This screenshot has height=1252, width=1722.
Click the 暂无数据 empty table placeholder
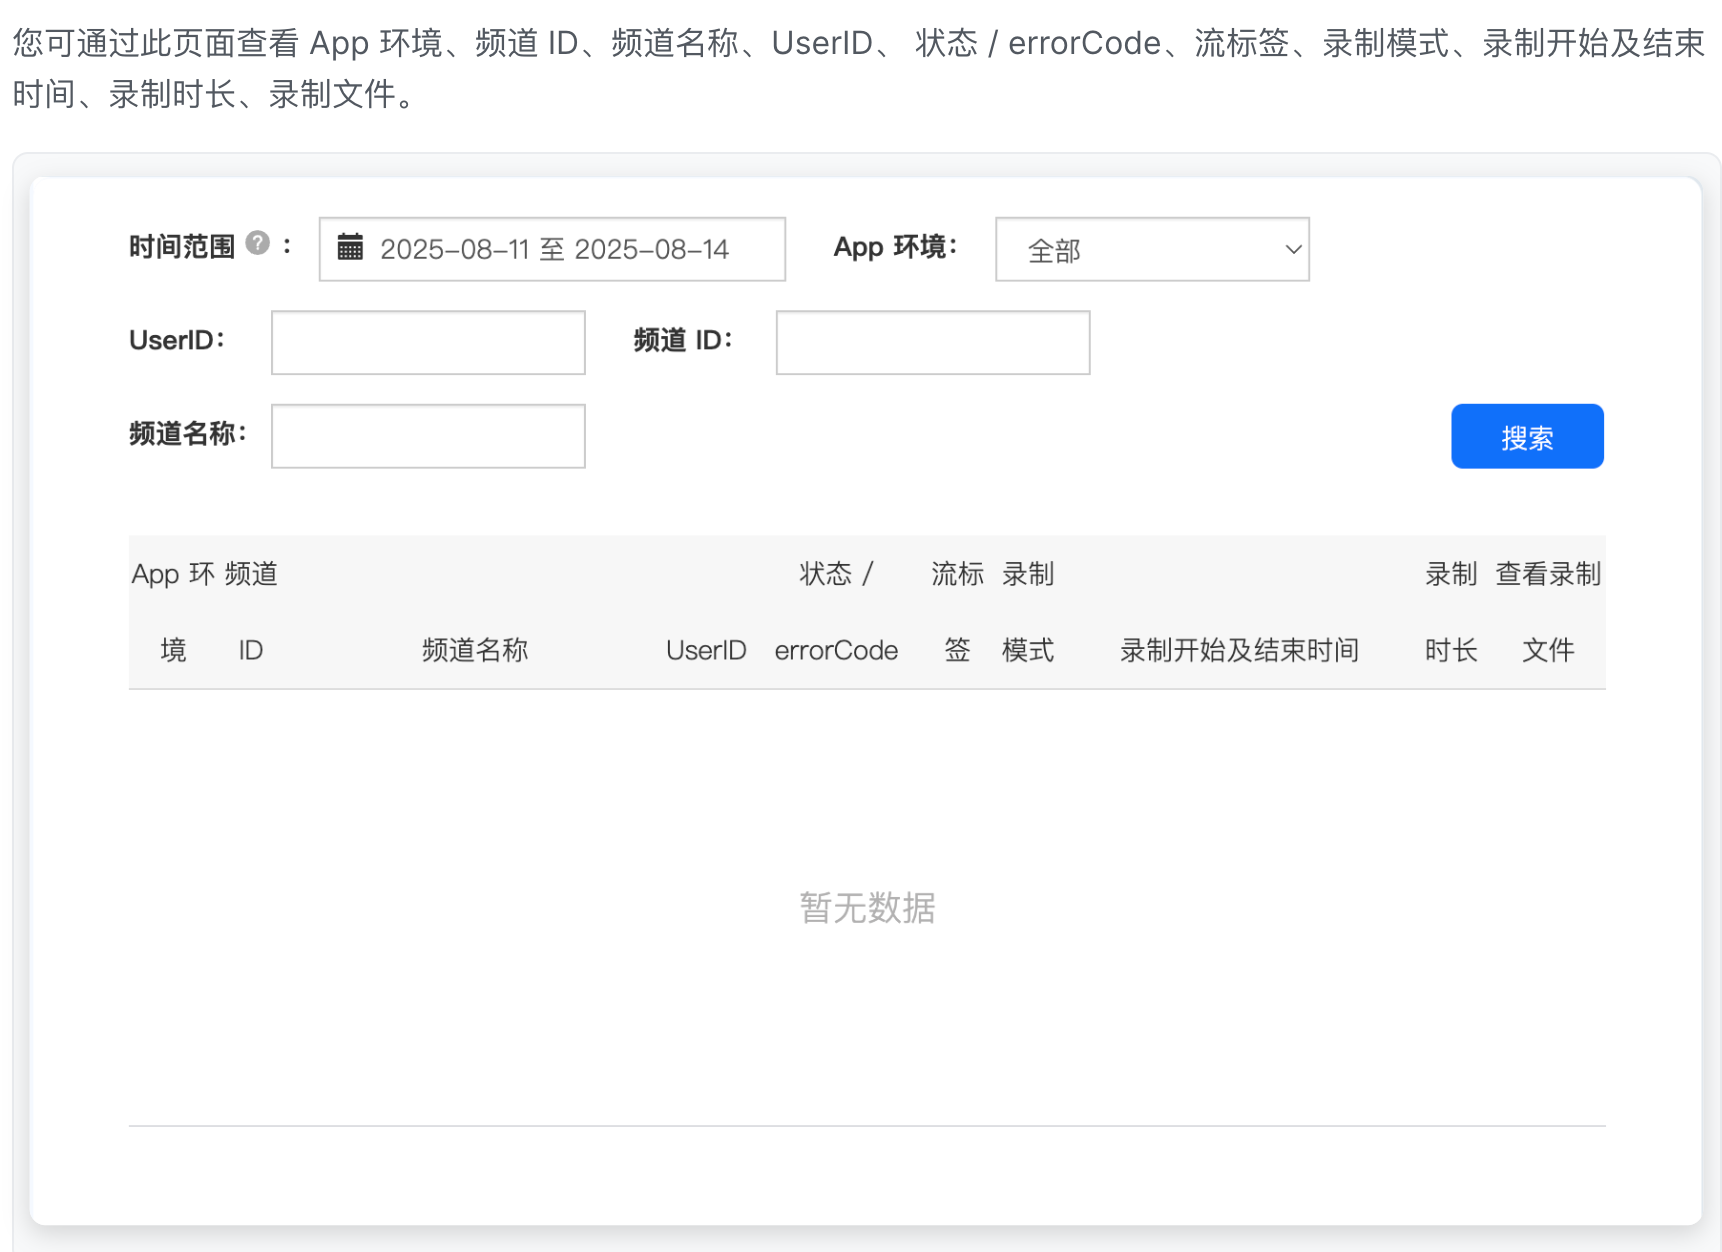[x=867, y=908]
